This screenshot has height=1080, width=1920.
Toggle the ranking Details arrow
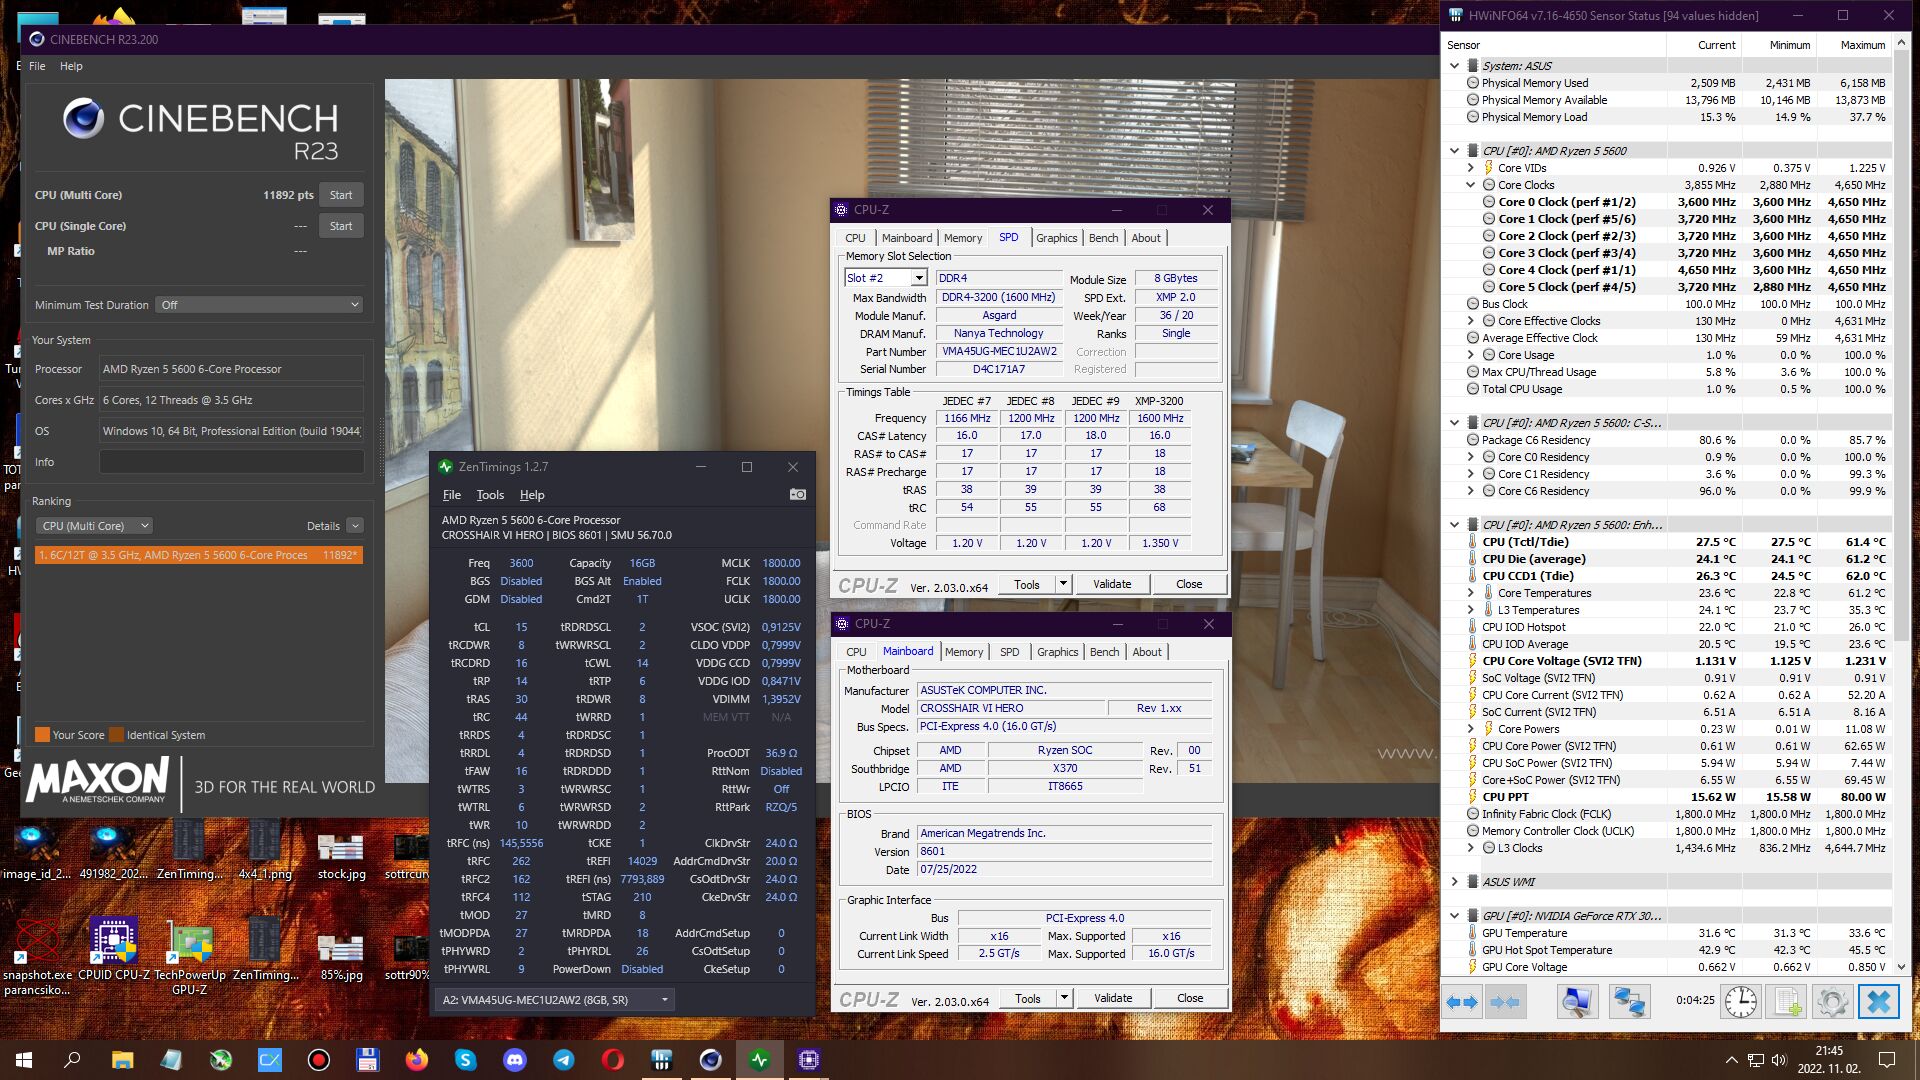pos(355,526)
